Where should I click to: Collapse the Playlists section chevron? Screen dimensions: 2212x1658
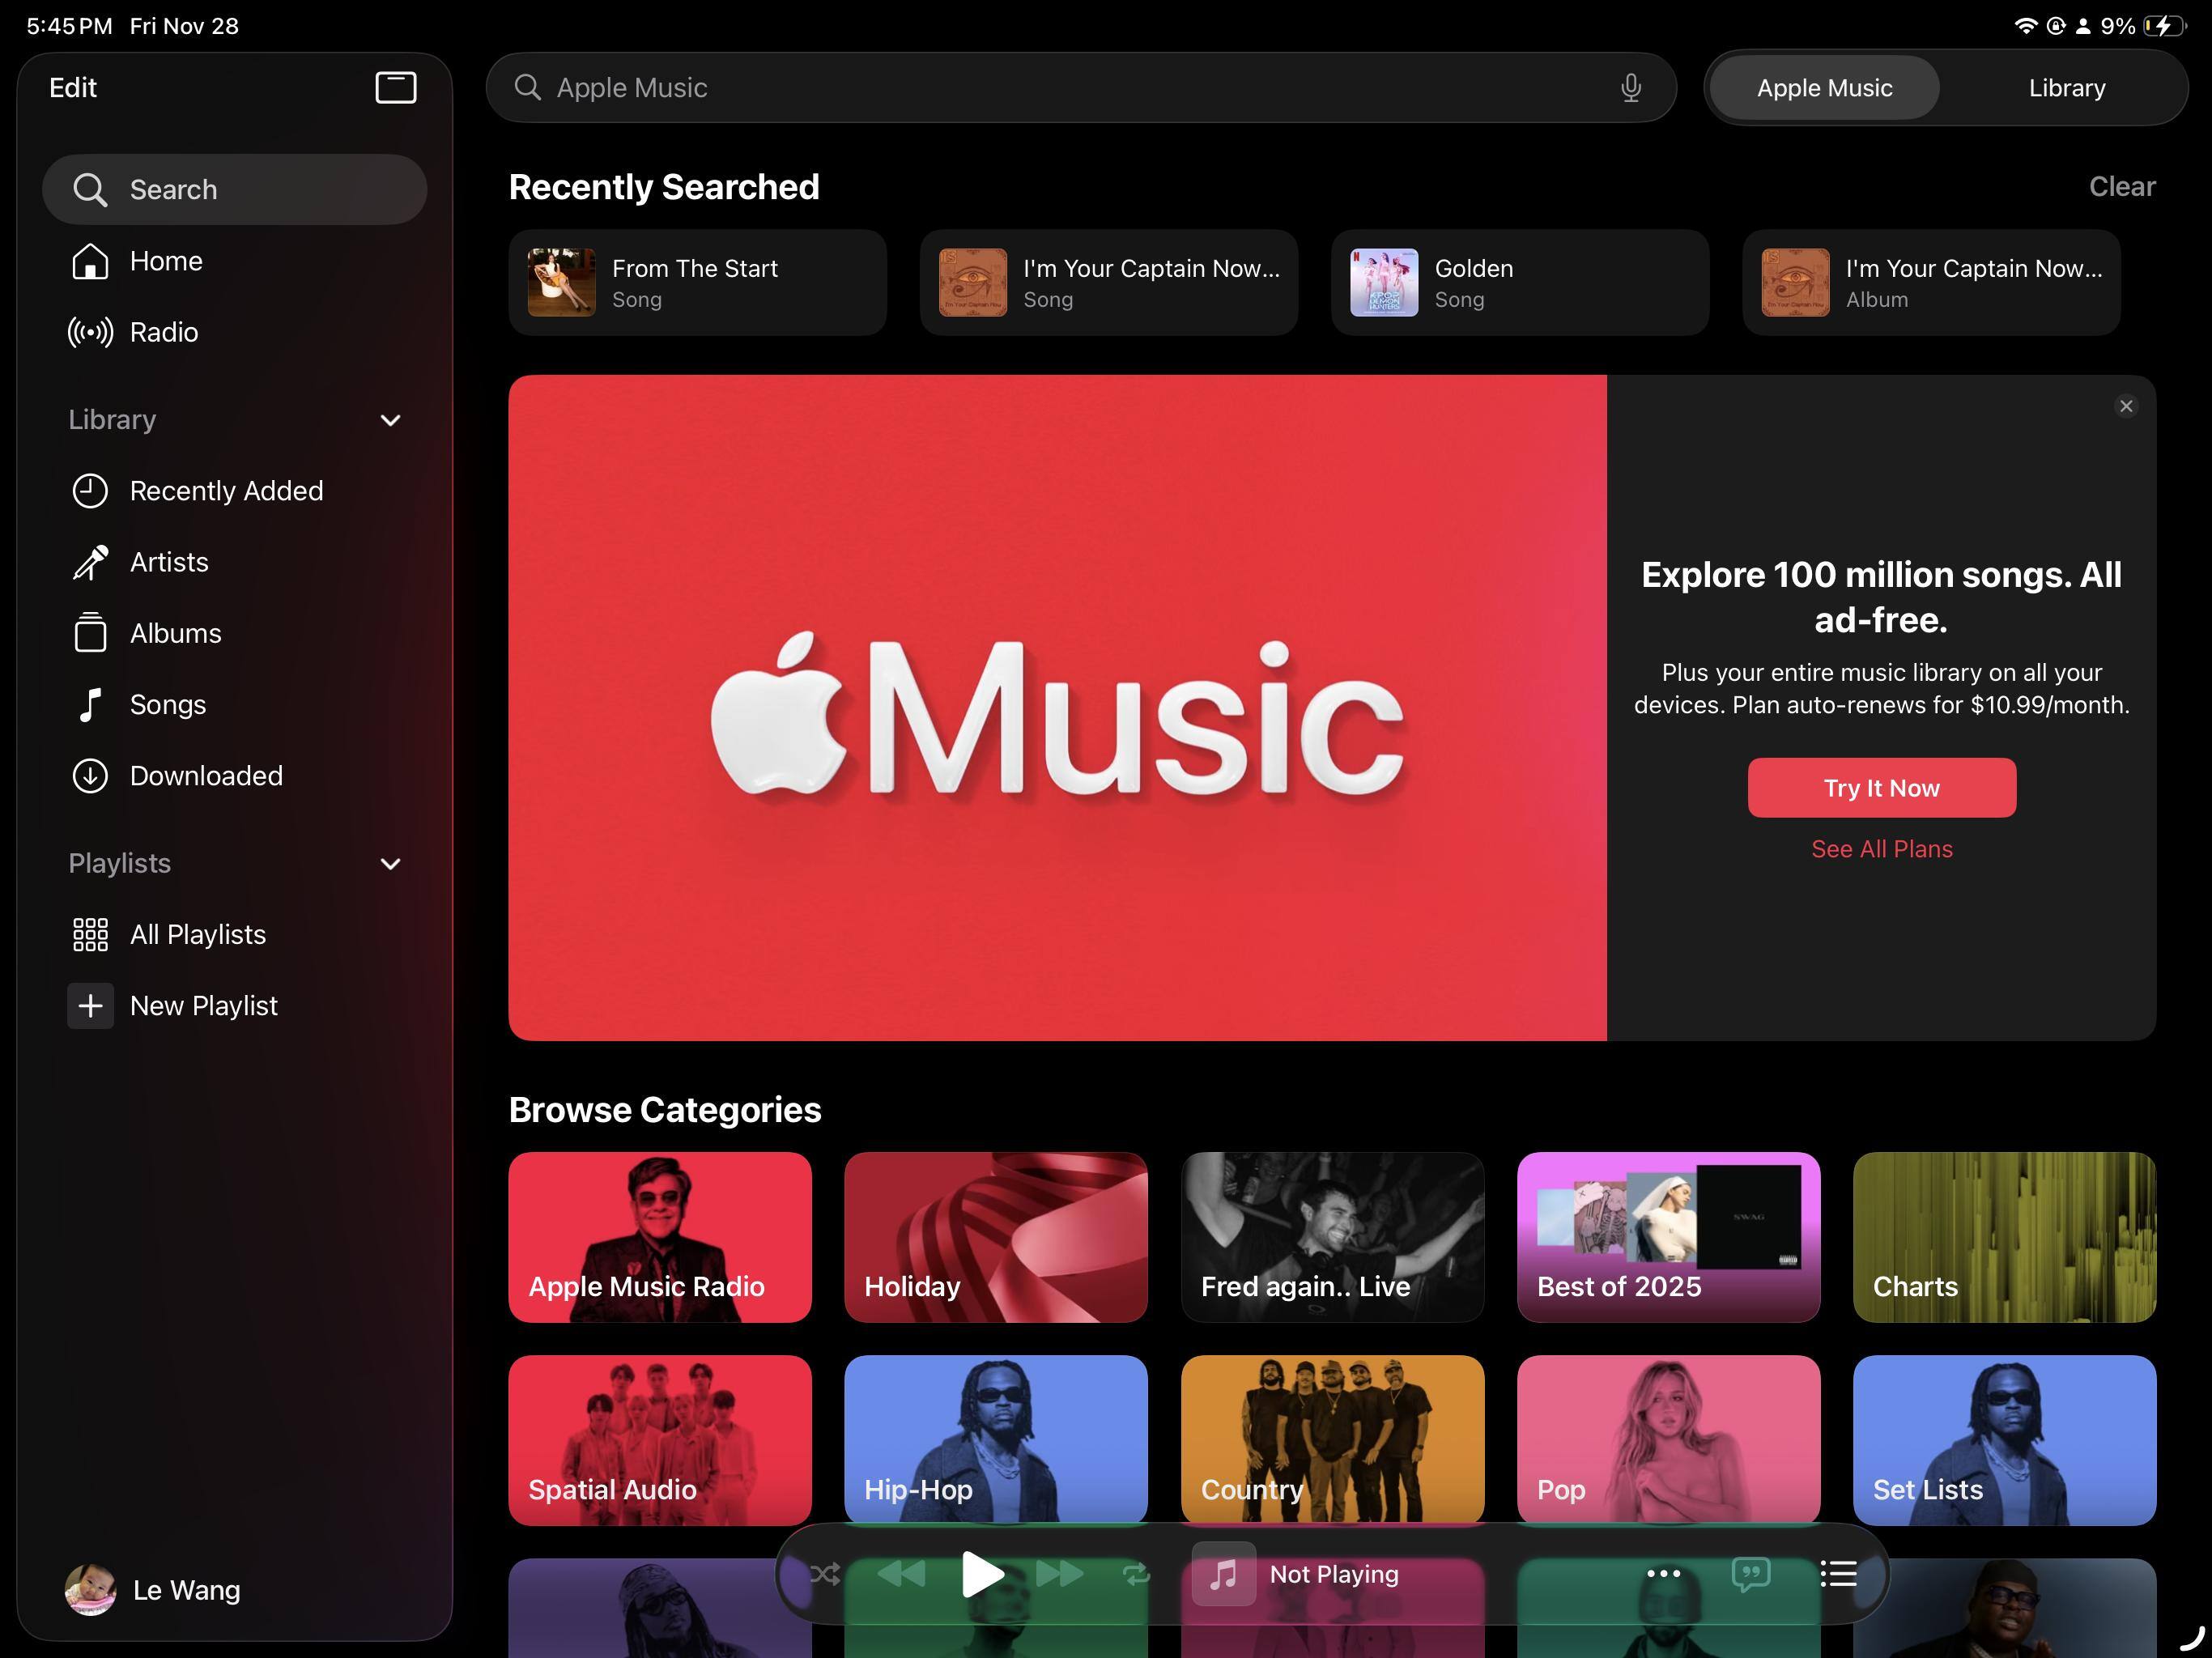click(390, 864)
